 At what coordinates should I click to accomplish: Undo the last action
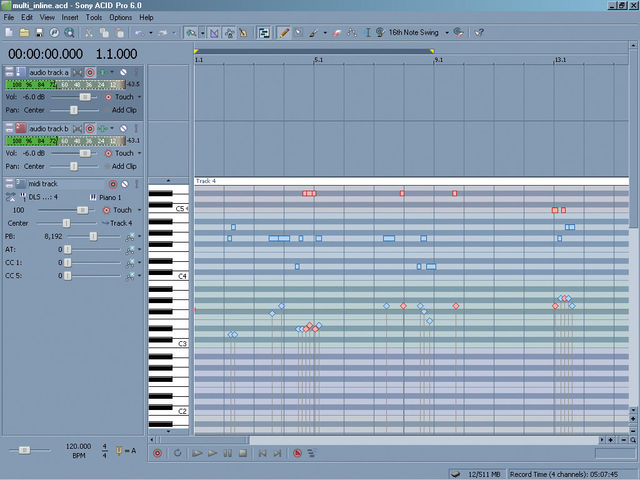coord(140,33)
